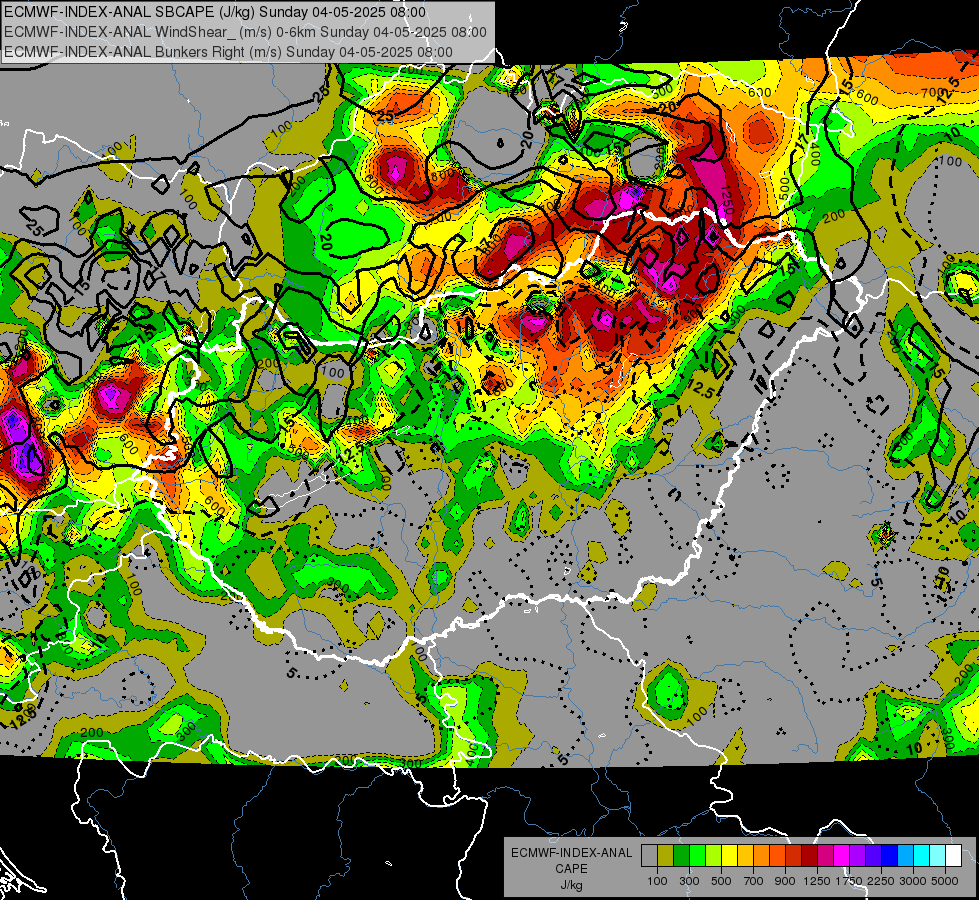Pick the pure yellow legend swatch
The image size is (979, 900).
(729, 855)
